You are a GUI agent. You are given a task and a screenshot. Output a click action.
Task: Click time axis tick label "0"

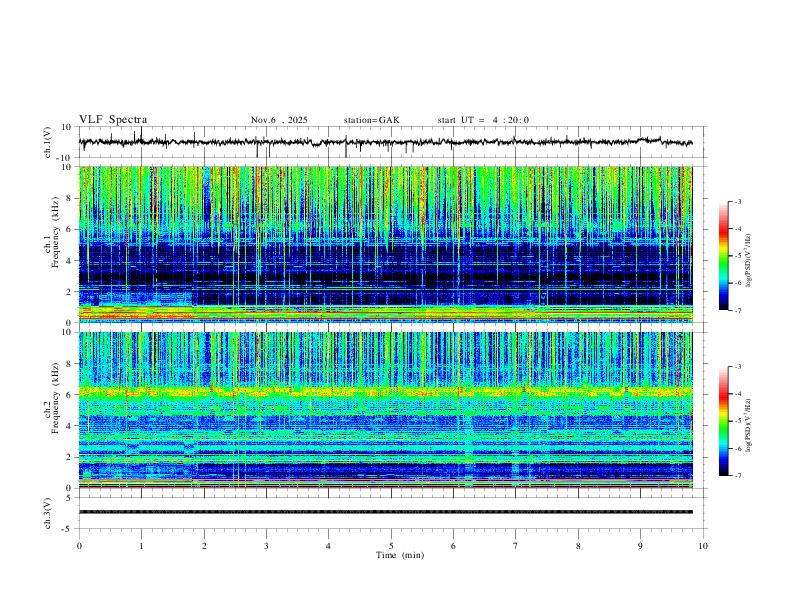(79, 546)
